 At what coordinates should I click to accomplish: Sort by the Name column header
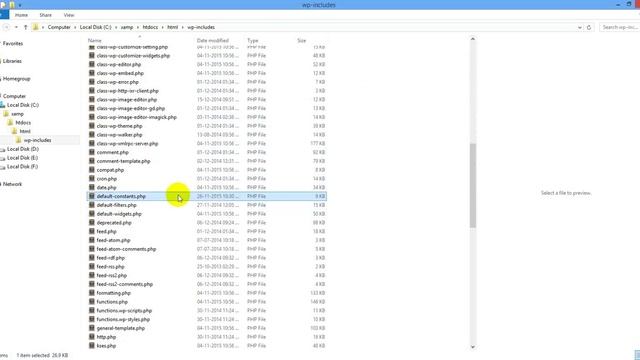95,40
